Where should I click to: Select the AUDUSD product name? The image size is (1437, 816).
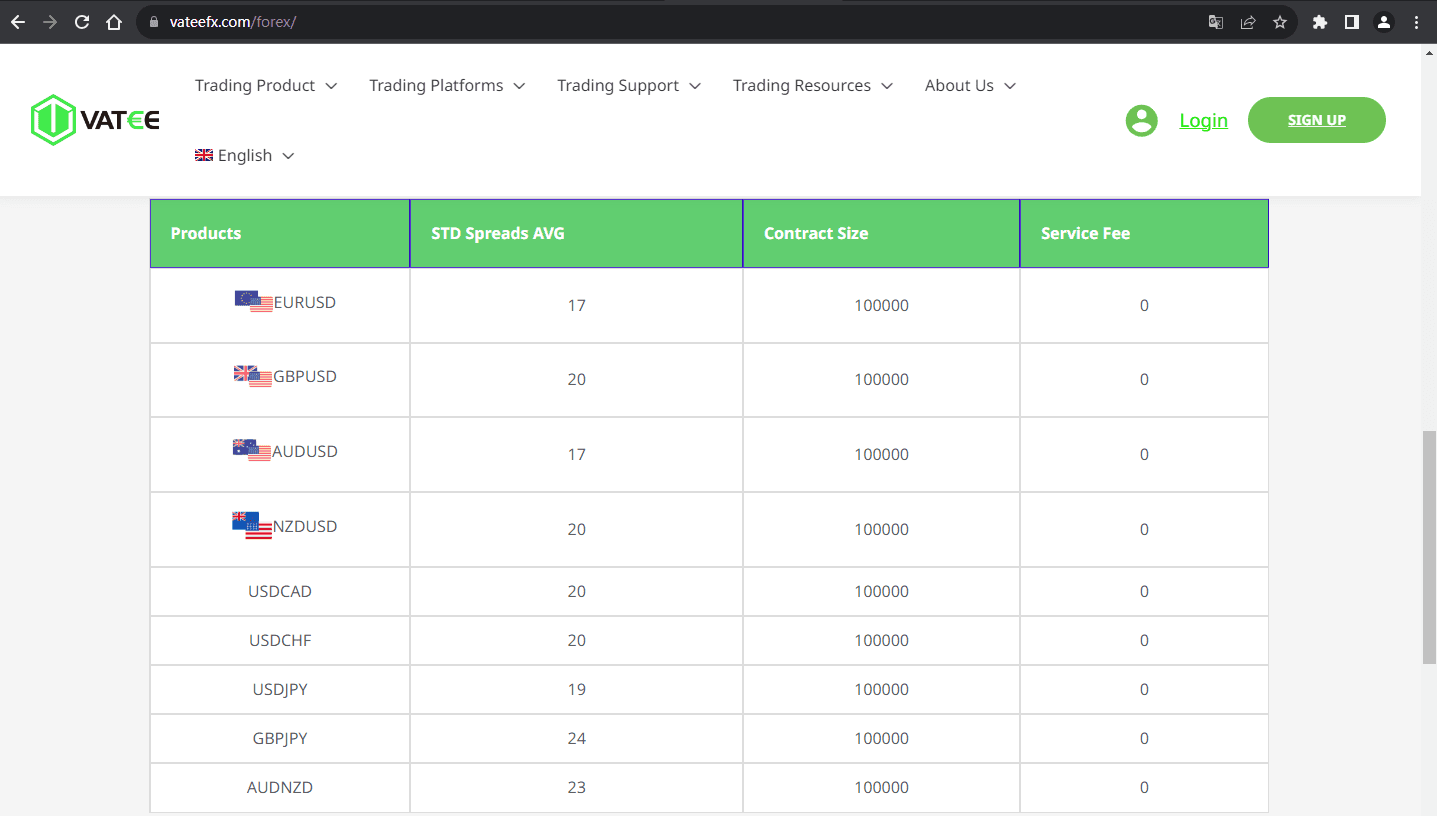pos(305,451)
